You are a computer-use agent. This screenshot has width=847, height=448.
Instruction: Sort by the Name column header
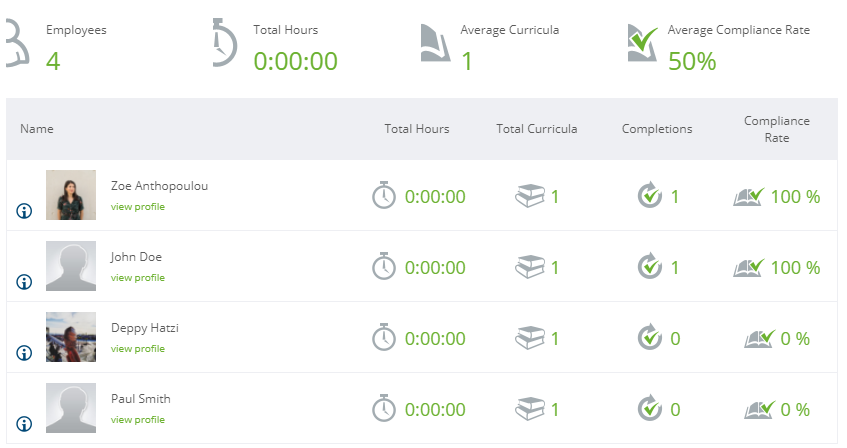click(x=37, y=129)
